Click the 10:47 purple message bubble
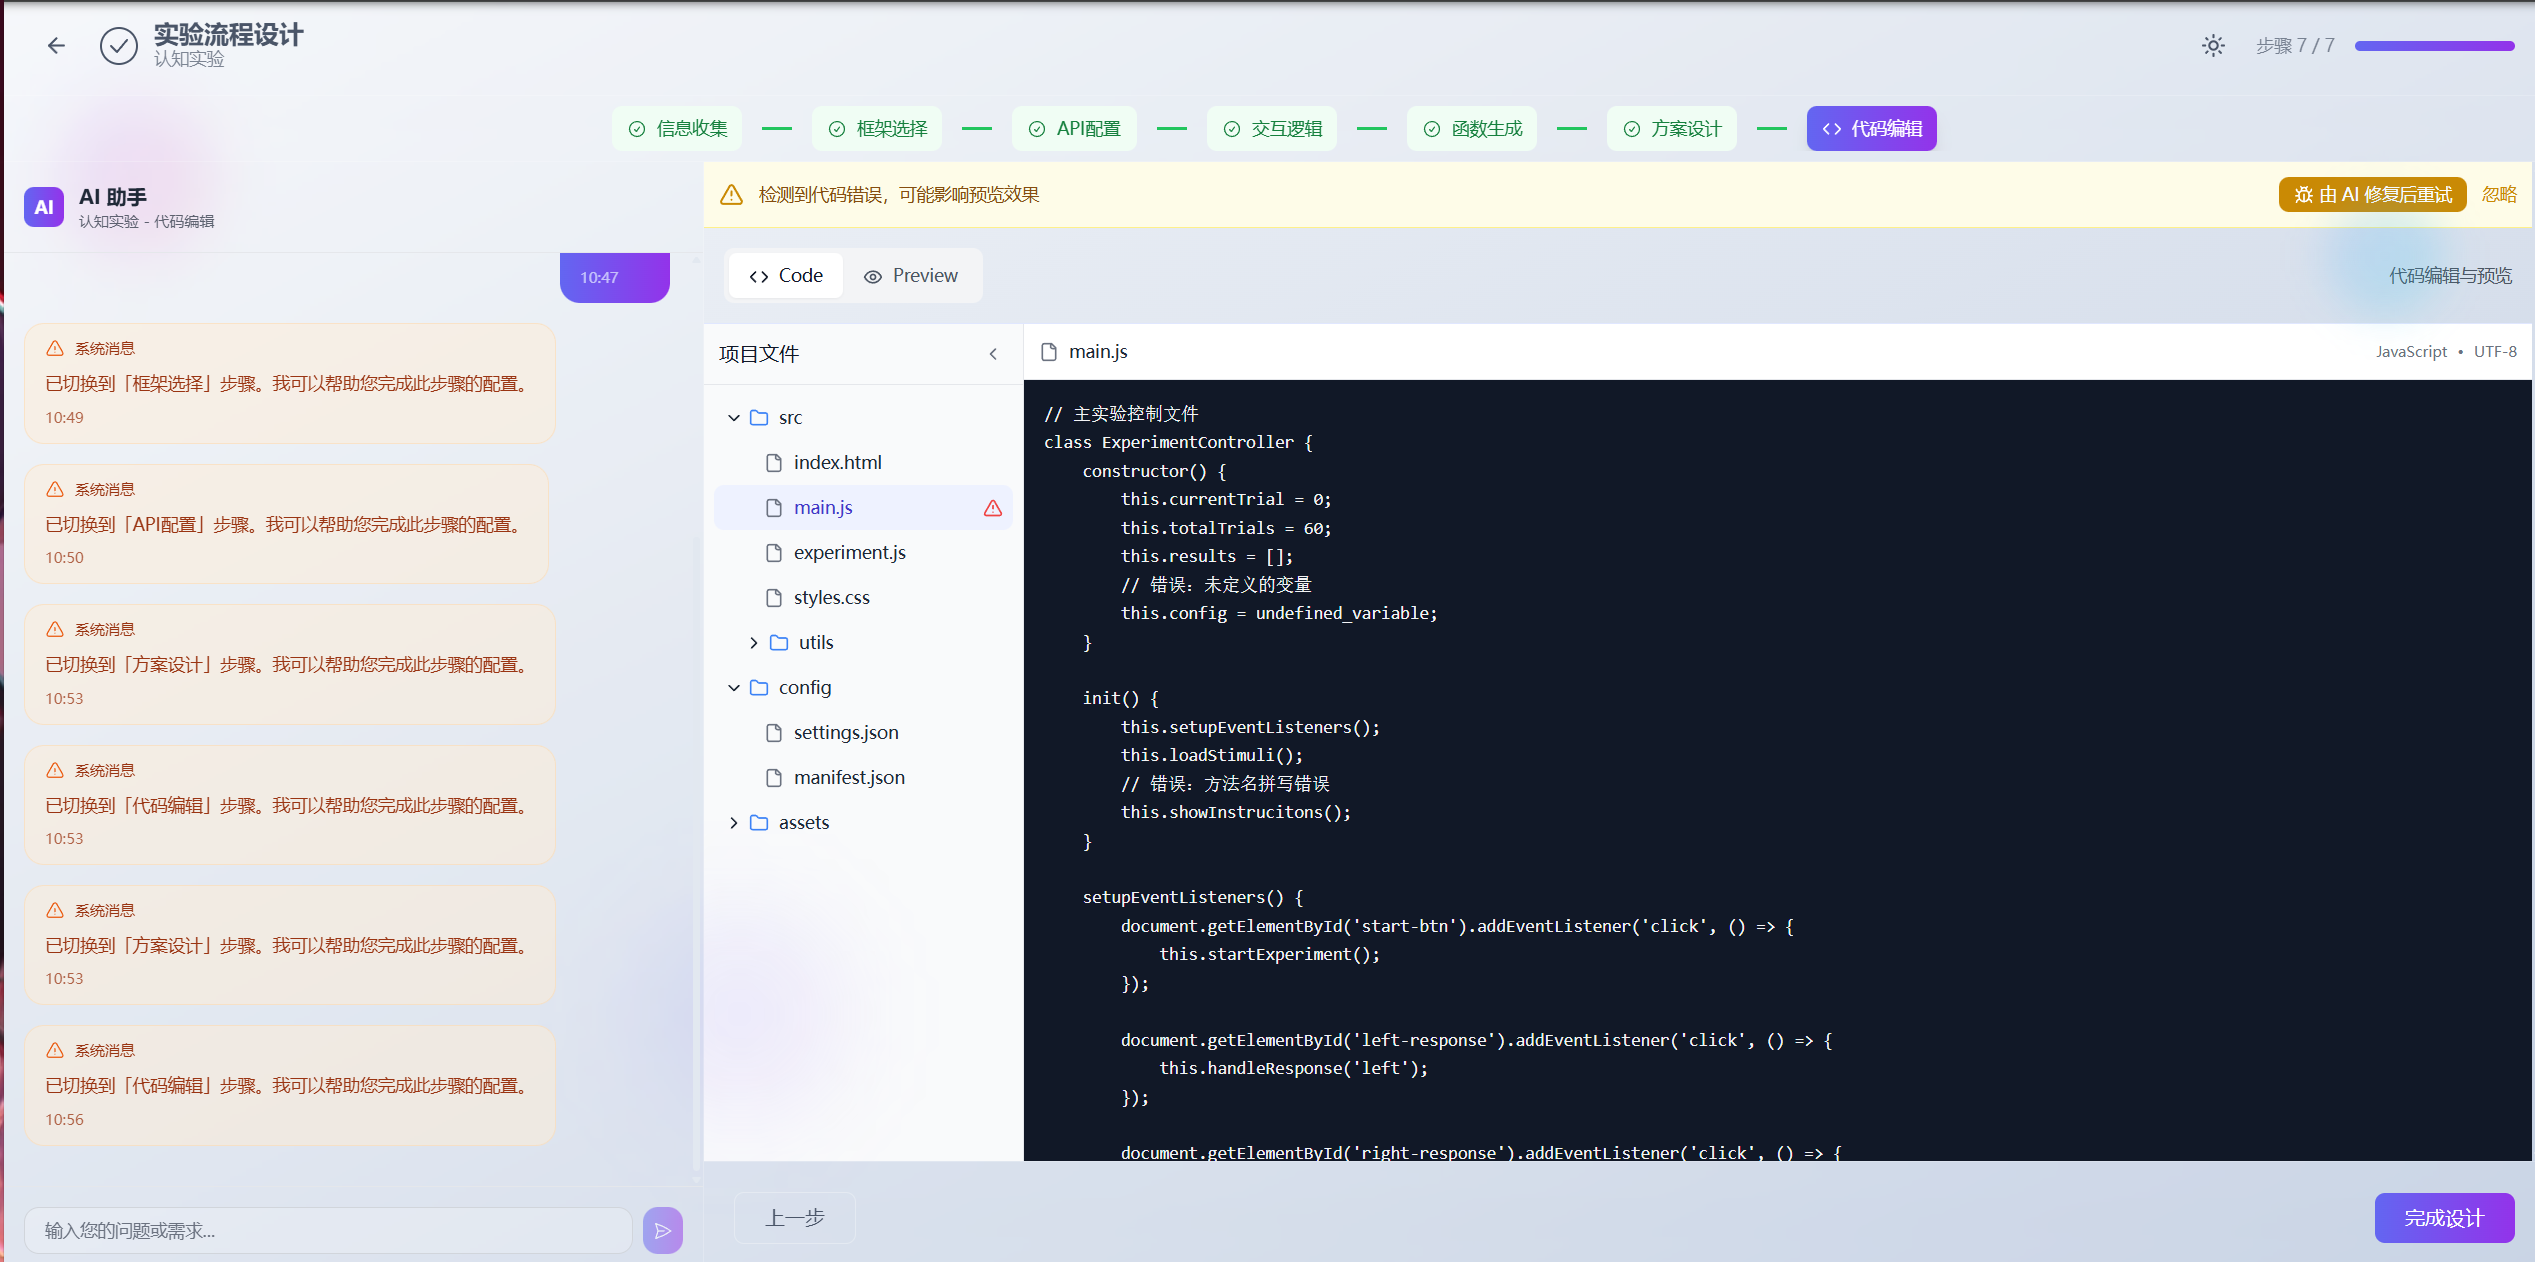Viewport: 2535px width, 1262px height. (614, 277)
